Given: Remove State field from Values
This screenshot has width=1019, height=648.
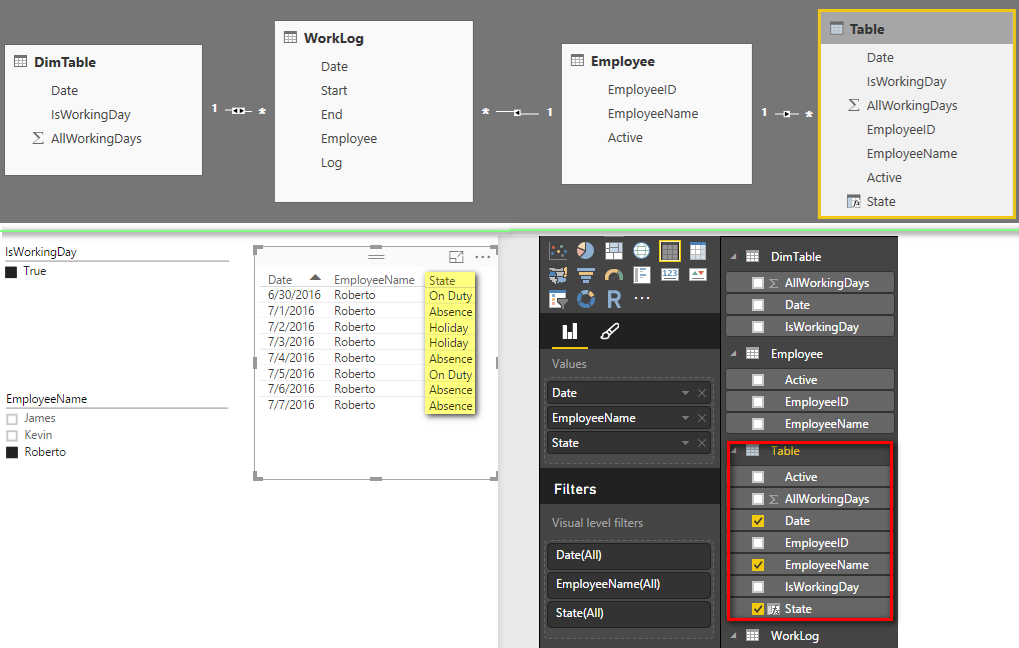Looking at the screenshot, I should (x=702, y=443).
